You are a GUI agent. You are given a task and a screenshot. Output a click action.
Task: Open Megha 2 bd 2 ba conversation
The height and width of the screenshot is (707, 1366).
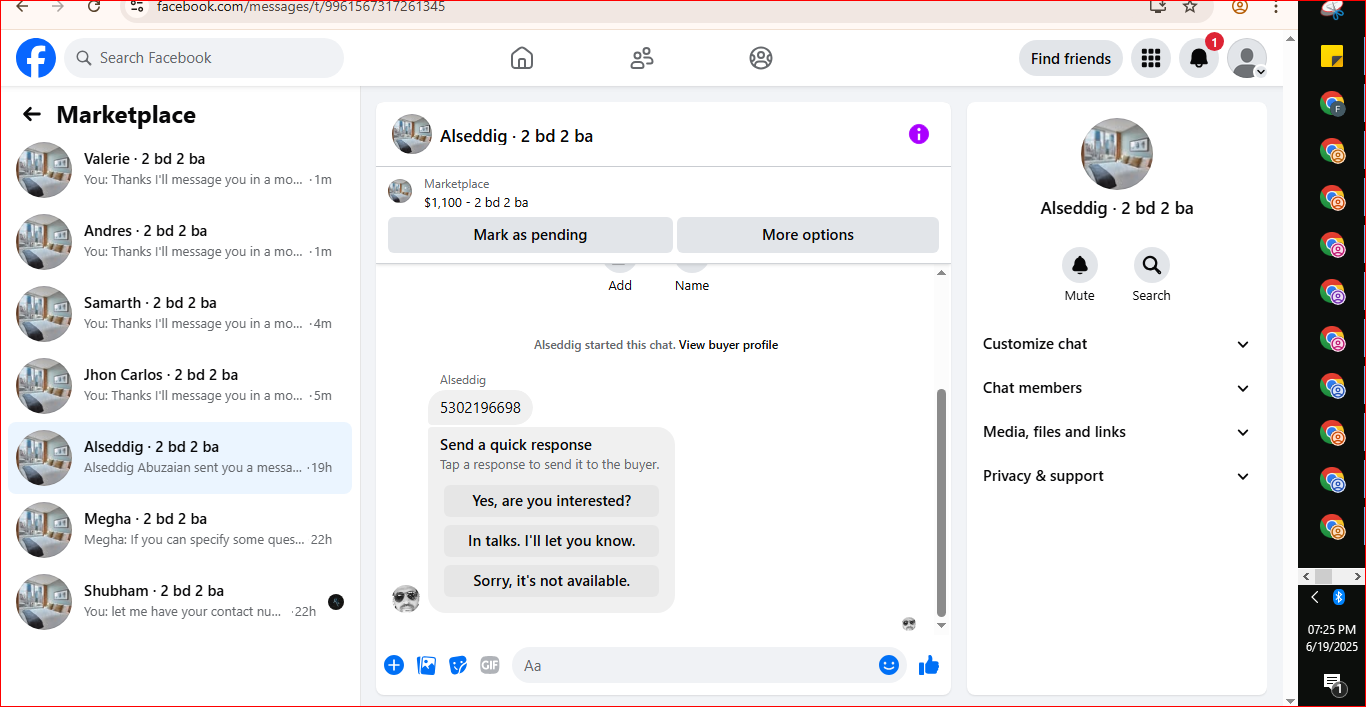[x=180, y=530]
